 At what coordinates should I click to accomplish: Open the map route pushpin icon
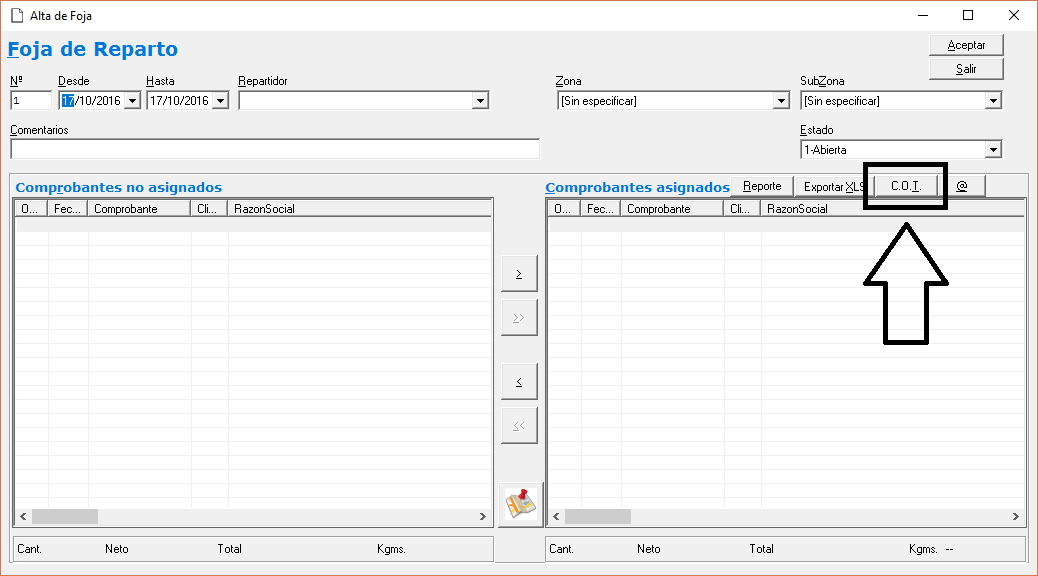(519, 504)
